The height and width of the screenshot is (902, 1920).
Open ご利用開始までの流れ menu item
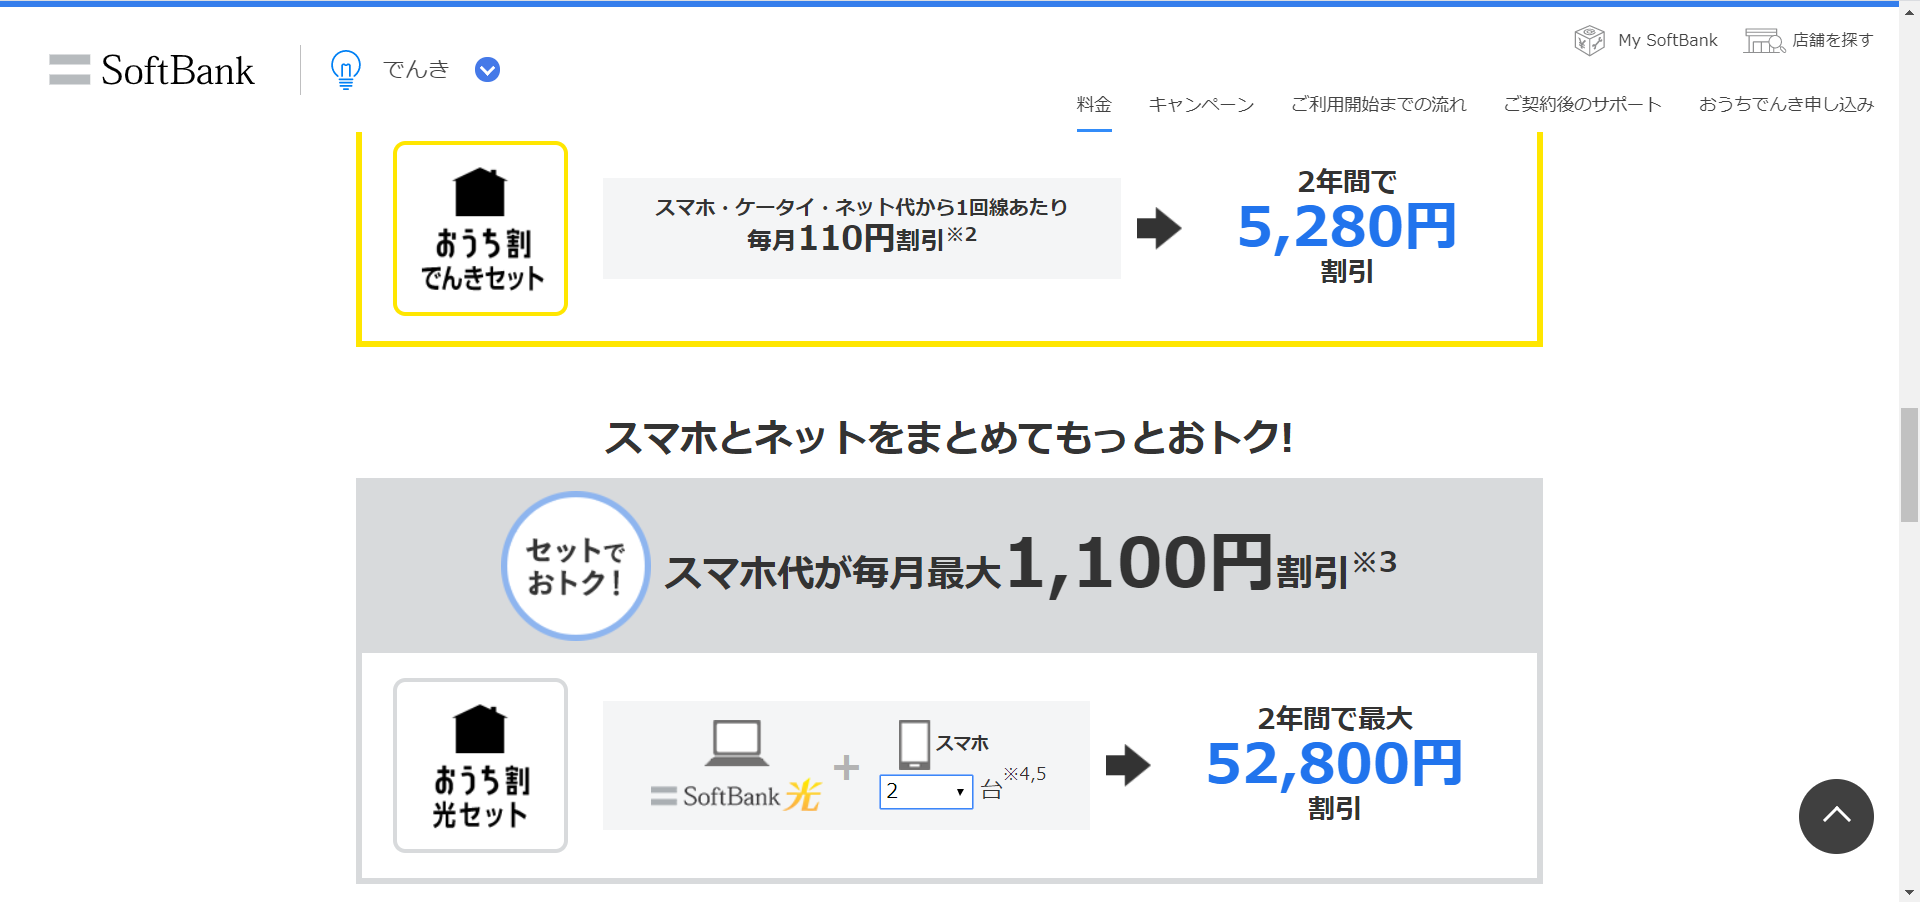1378,104
